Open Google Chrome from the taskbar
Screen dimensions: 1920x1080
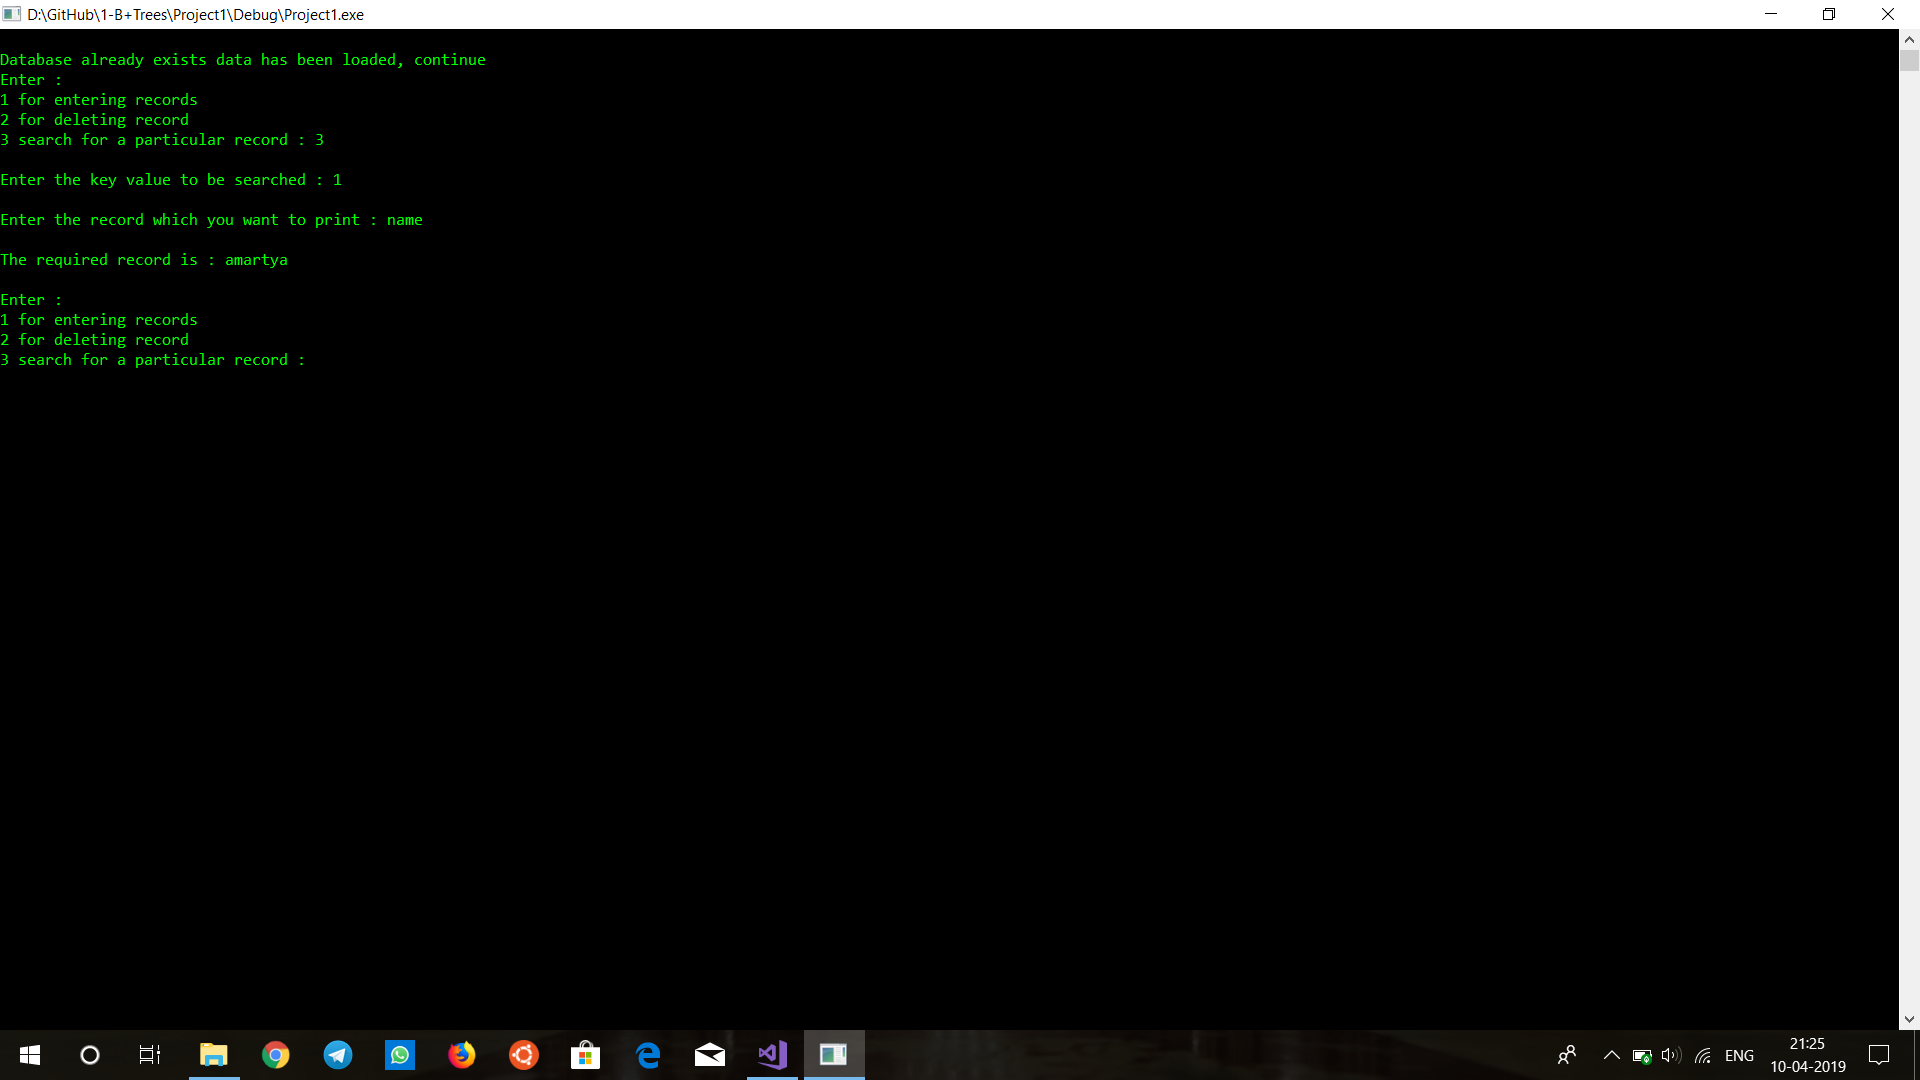click(x=276, y=1055)
